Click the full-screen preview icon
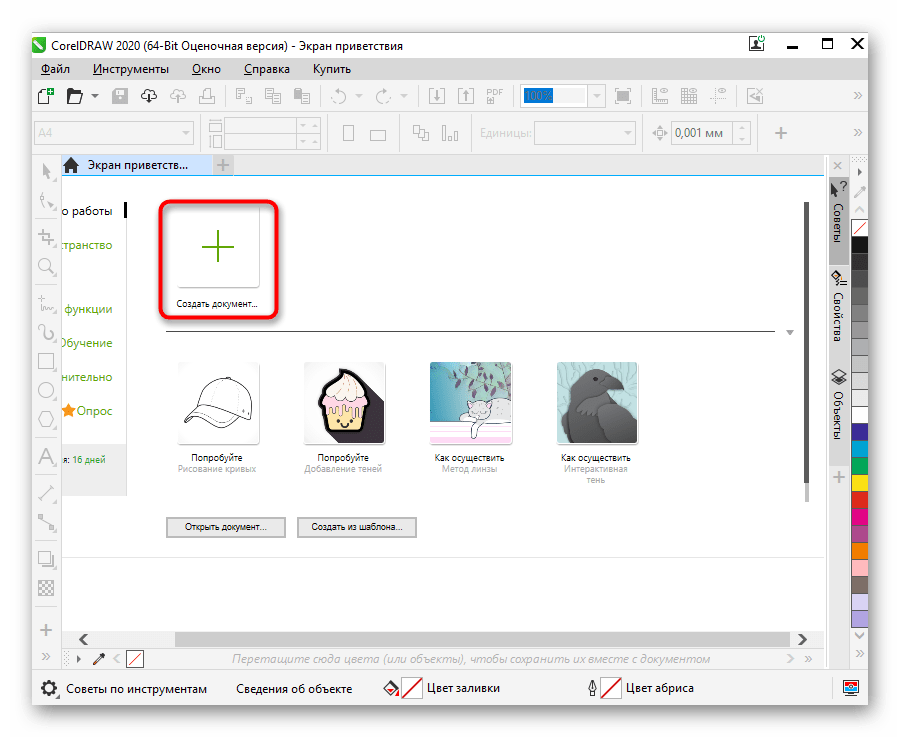The width and height of the screenshot is (900, 737). (x=623, y=96)
